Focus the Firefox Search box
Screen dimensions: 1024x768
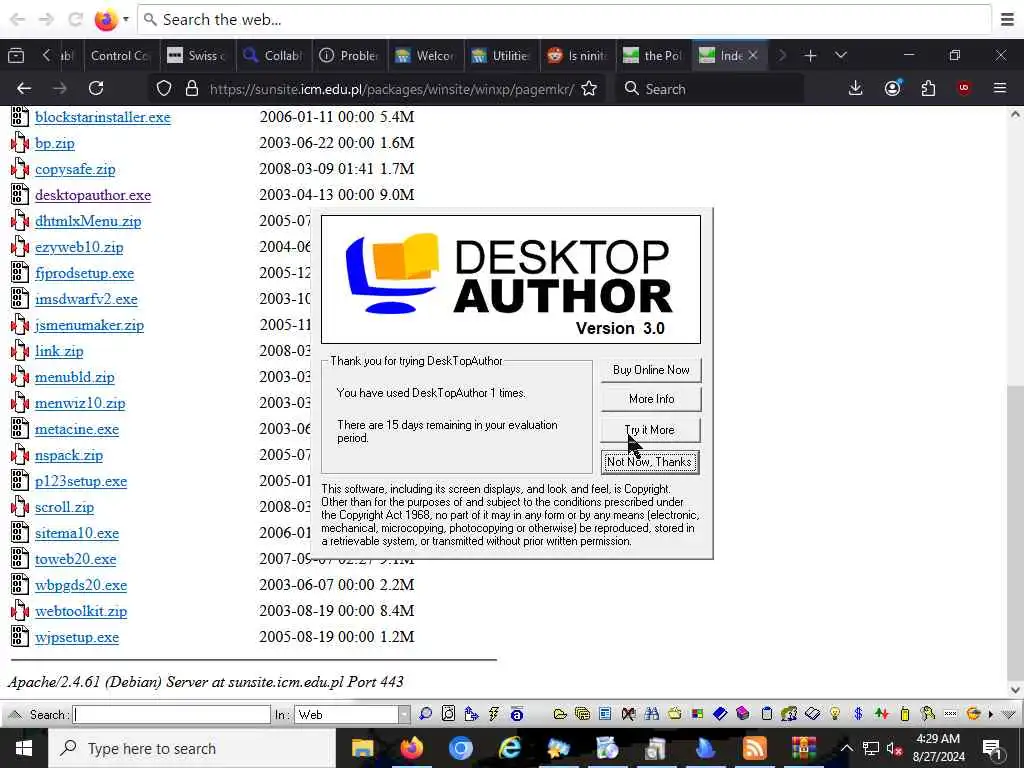coord(709,89)
